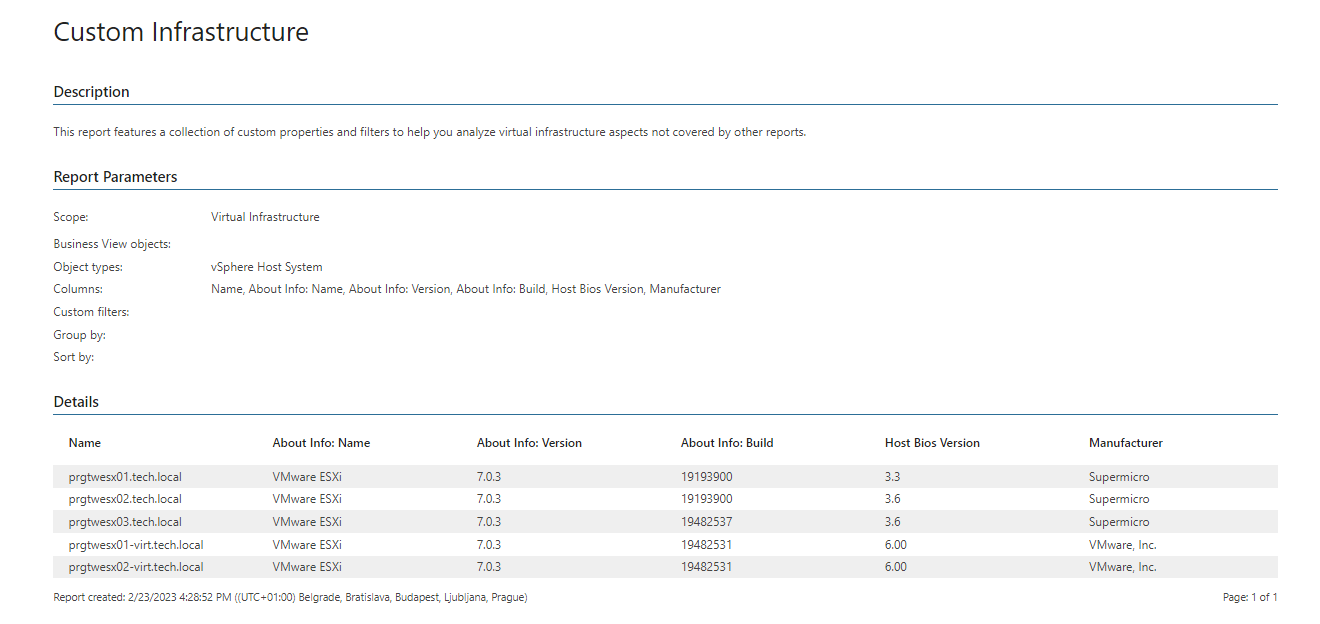Click VMware ESXi in prgtwesx01.tech.local row
Screen dimensions: 1320x624
[307, 477]
